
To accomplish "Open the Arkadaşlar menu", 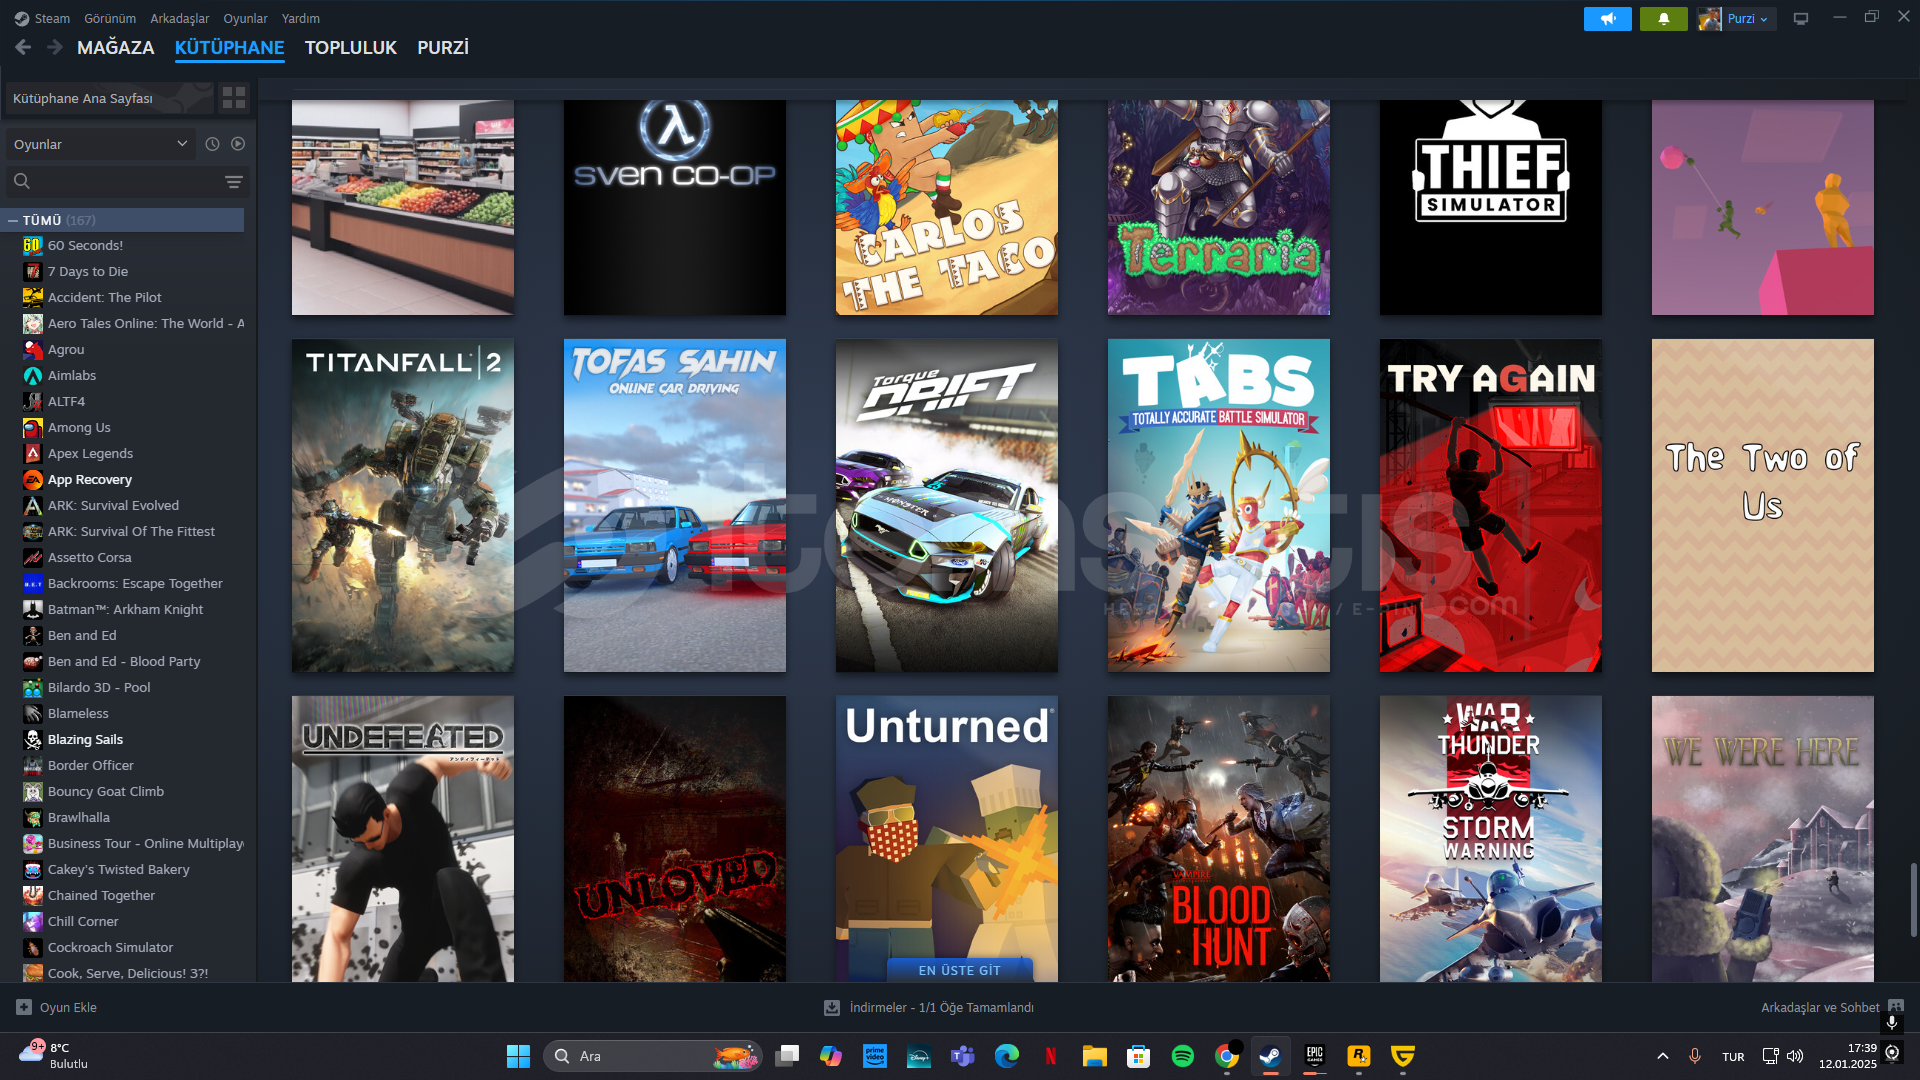I will click(x=180, y=18).
